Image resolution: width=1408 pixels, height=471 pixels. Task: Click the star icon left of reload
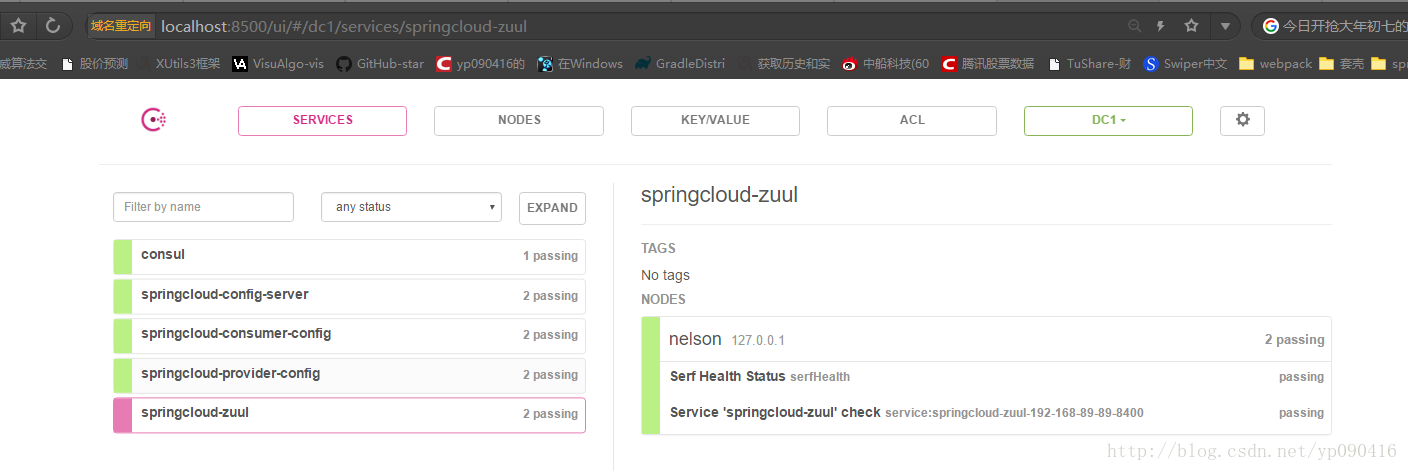18,26
